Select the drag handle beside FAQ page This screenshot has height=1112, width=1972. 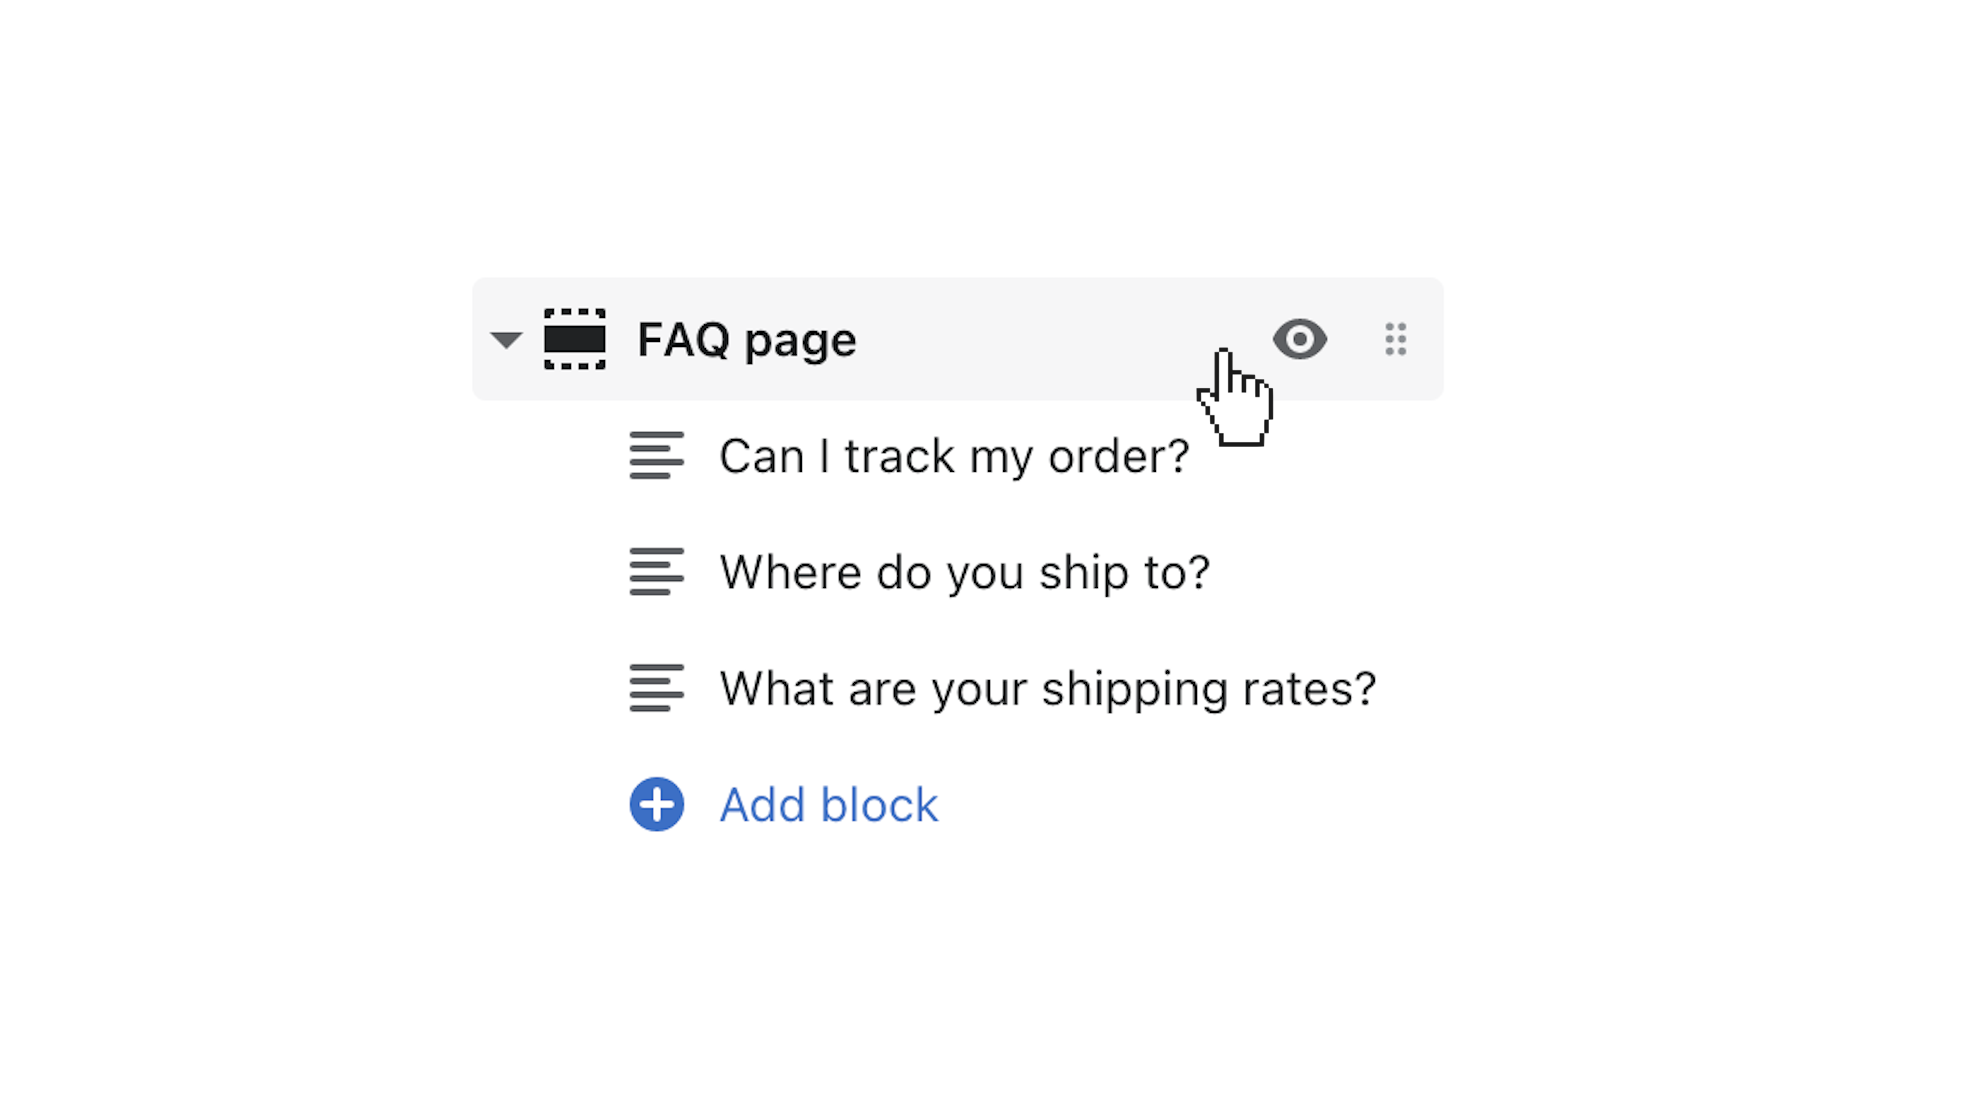point(1396,340)
